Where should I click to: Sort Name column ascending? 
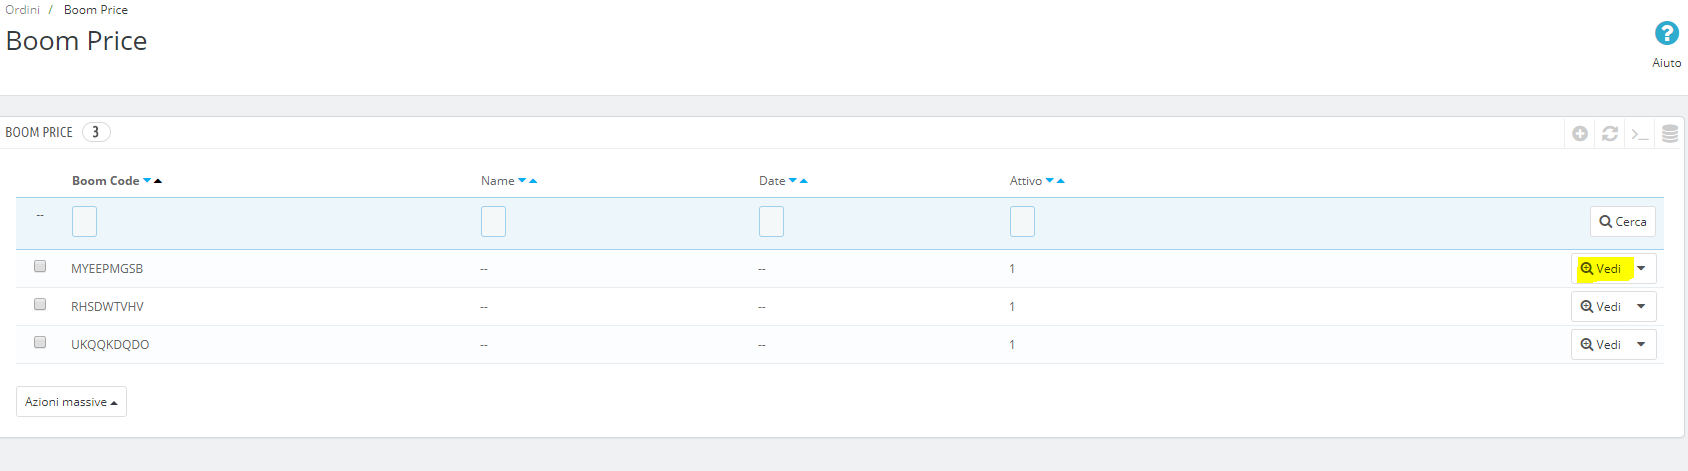pos(533,181)
